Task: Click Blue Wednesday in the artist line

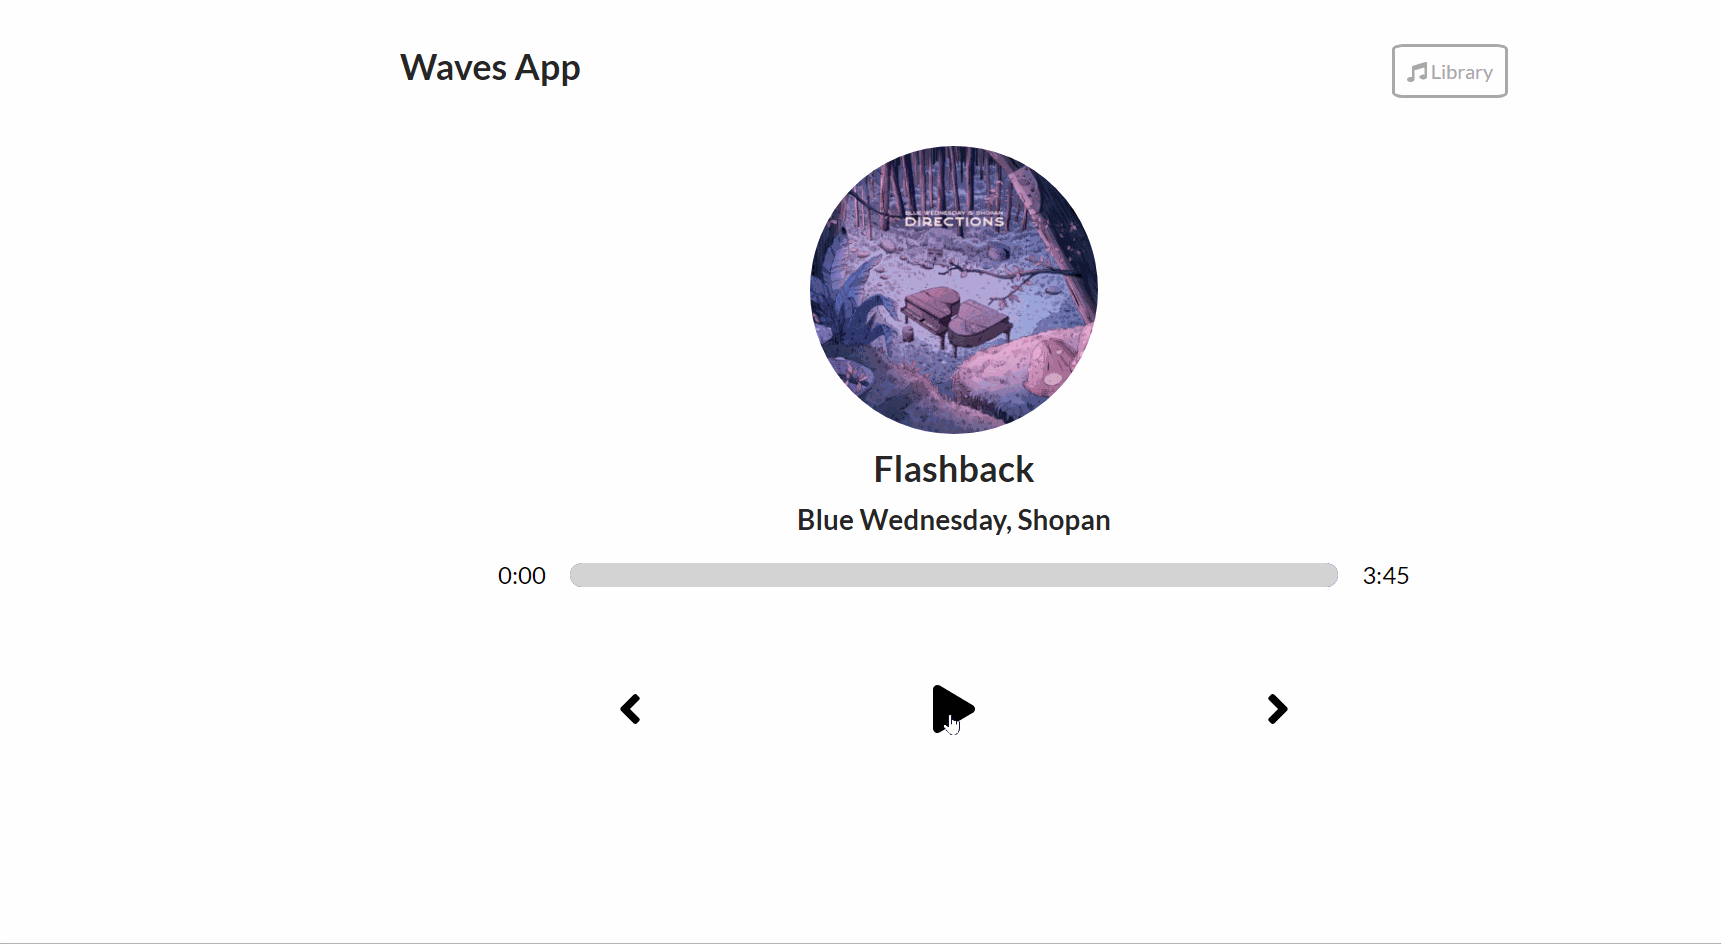Action: [902, 520]
